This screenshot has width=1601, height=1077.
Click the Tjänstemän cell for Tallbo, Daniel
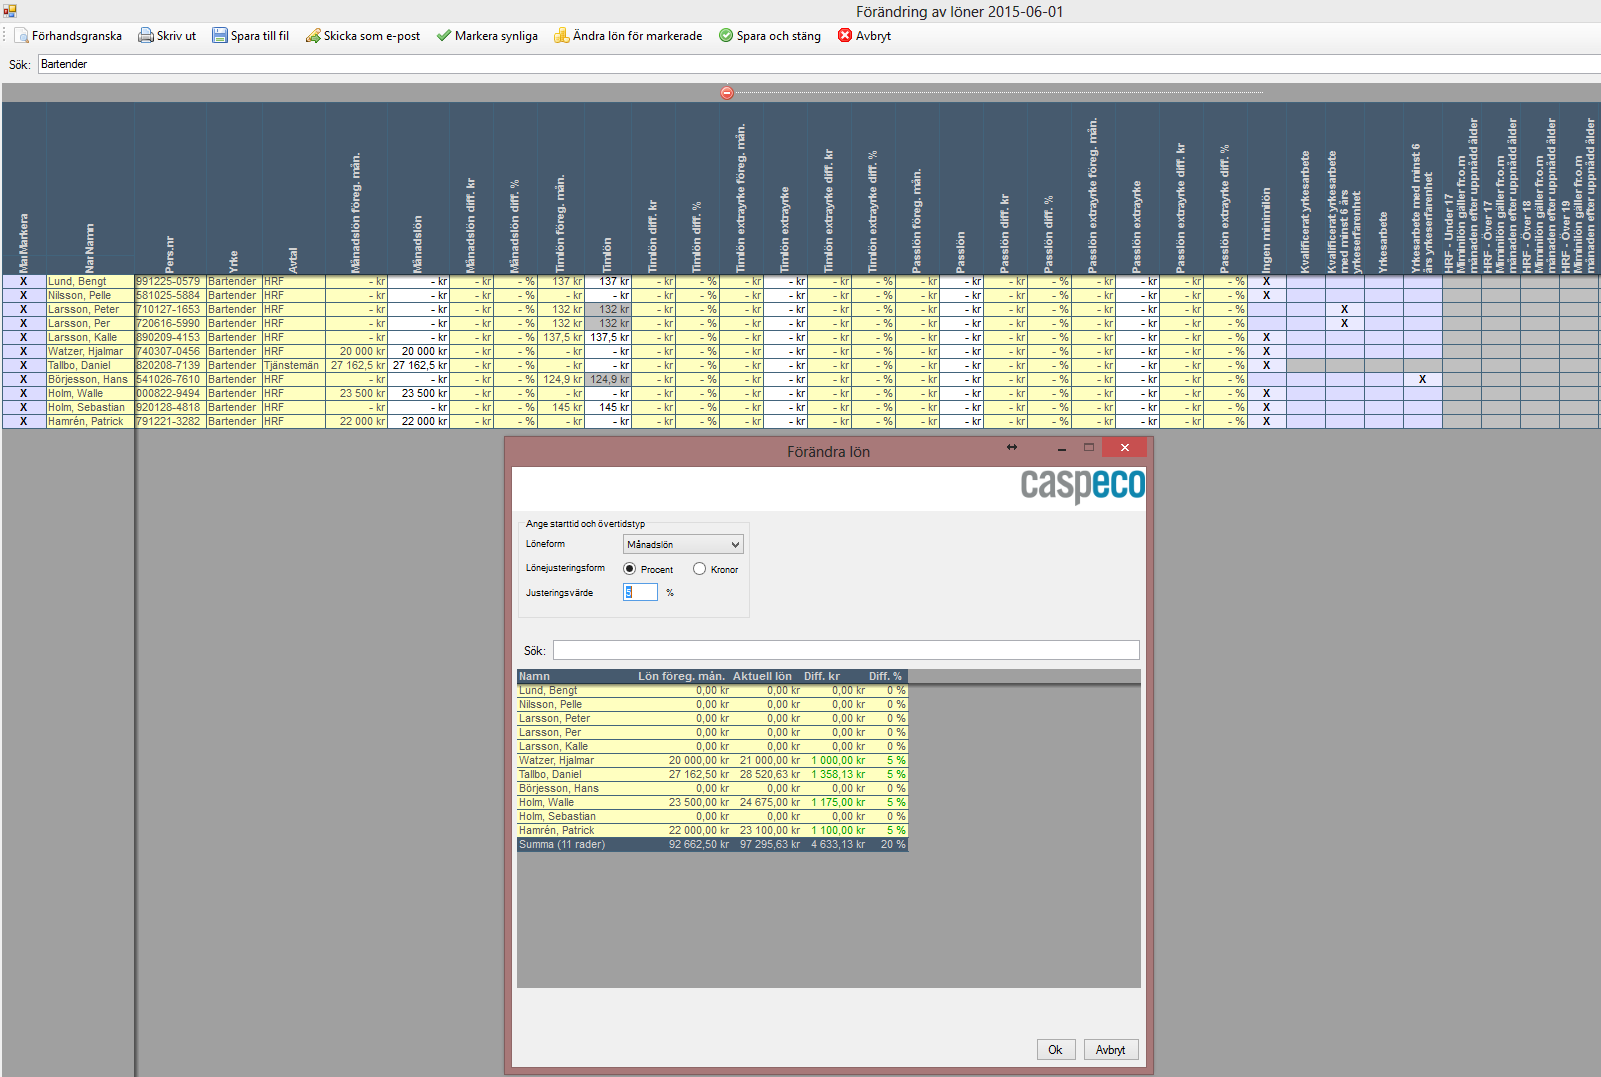point(293,366)
